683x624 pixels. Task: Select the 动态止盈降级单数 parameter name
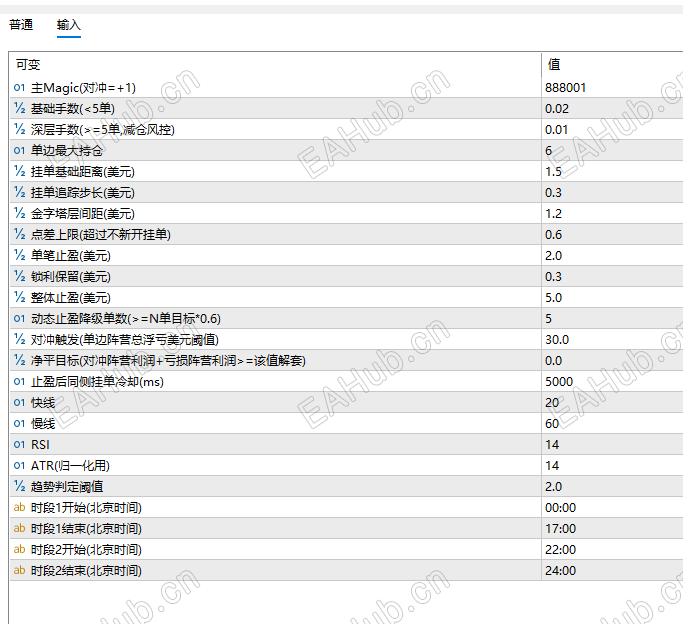(126, 319)
